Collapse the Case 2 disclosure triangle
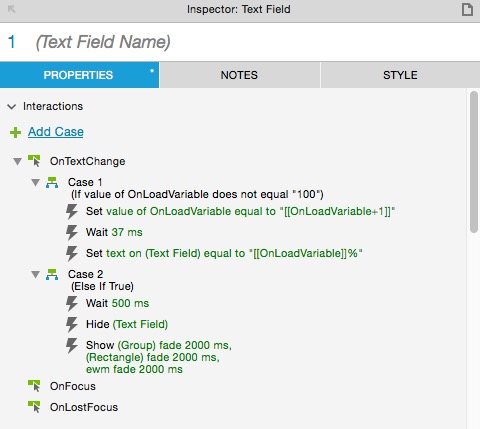This screenshot has width=480, height=429. click(35, 275)
